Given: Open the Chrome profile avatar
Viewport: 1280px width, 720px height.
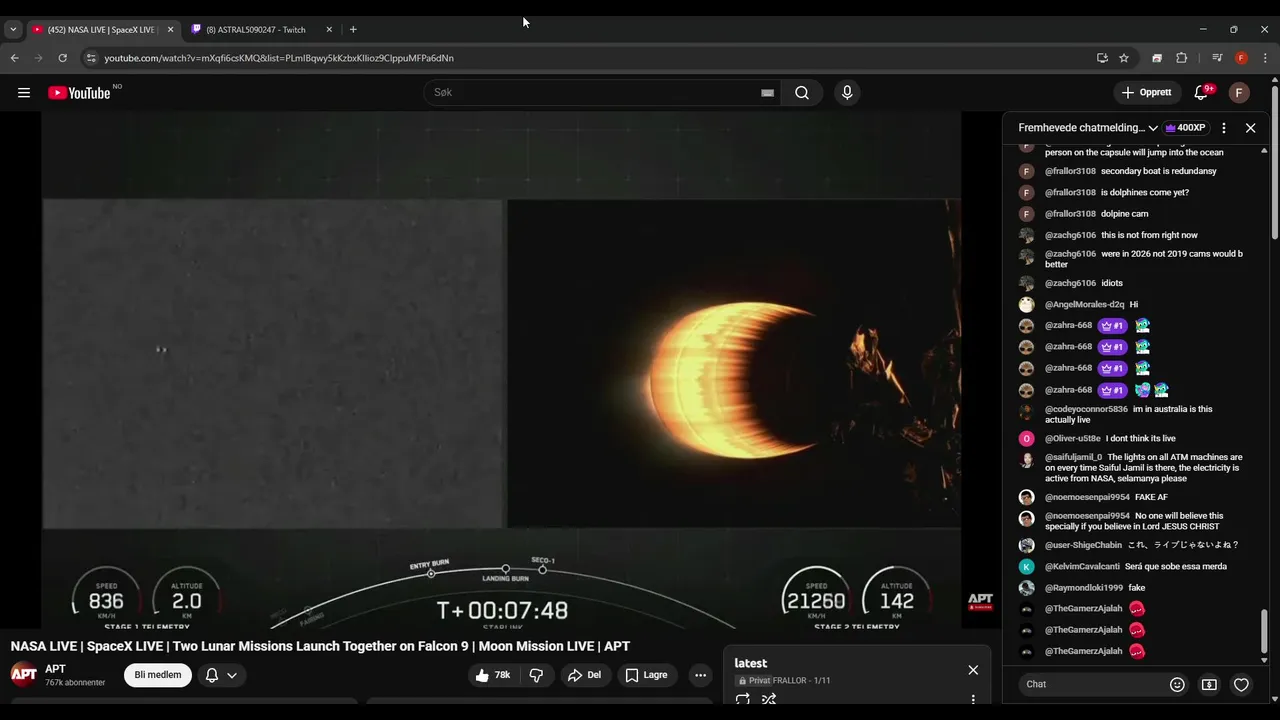Looking at the screenshot, I should [x=1241, y=58].
